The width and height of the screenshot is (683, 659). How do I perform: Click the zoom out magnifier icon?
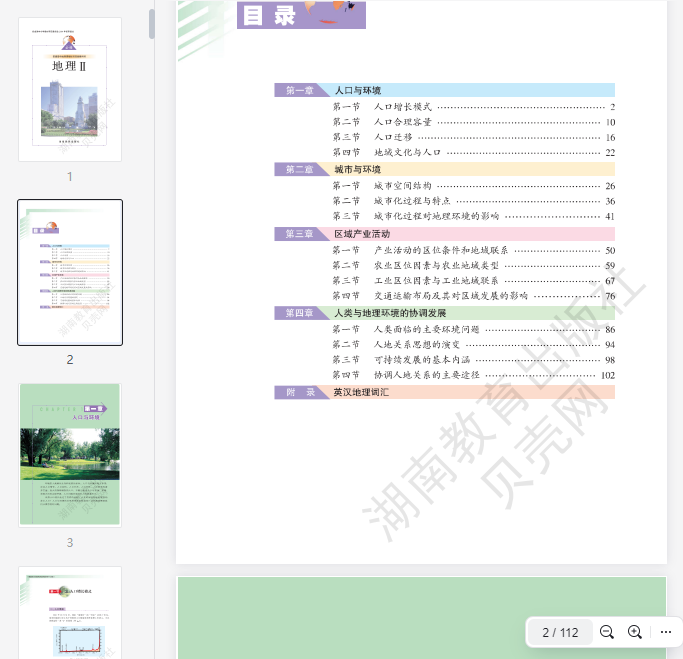[607, 632]
